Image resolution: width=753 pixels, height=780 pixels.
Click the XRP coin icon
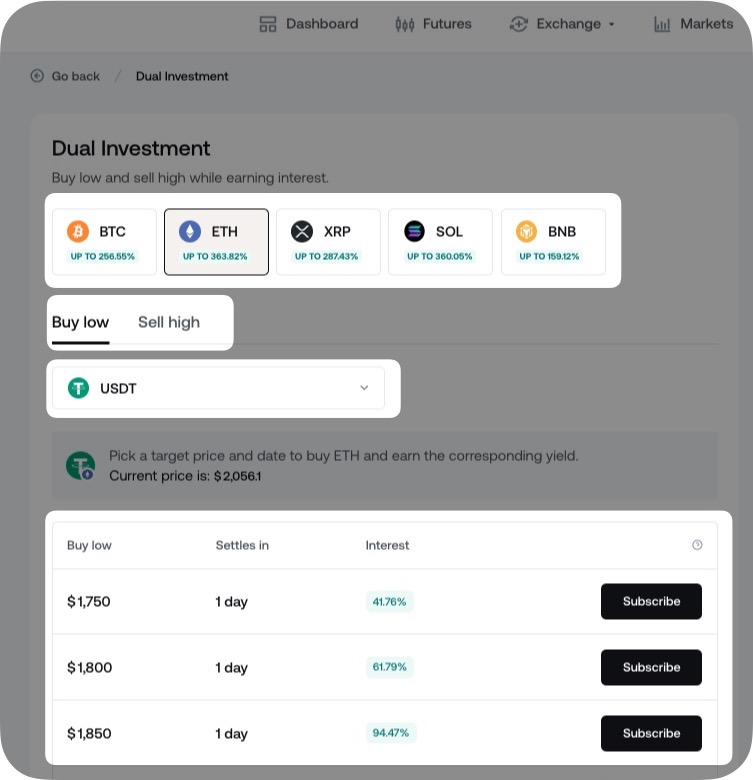pos(302,232)
